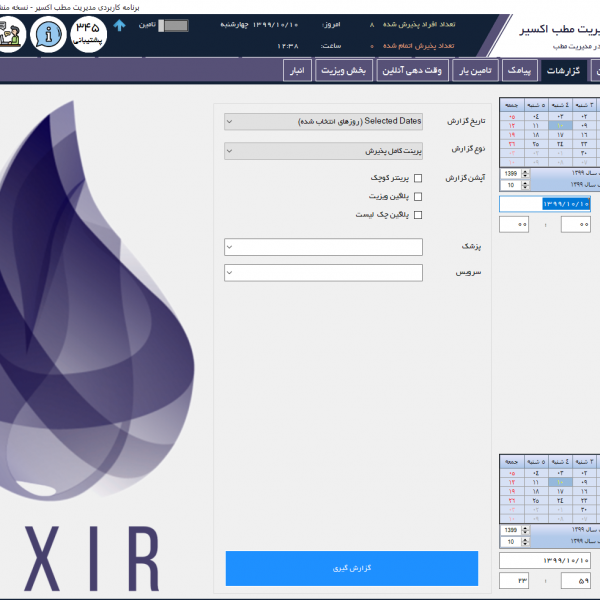Tick the پلاگین چک لیست checkbox

click(x=418, y=214)
